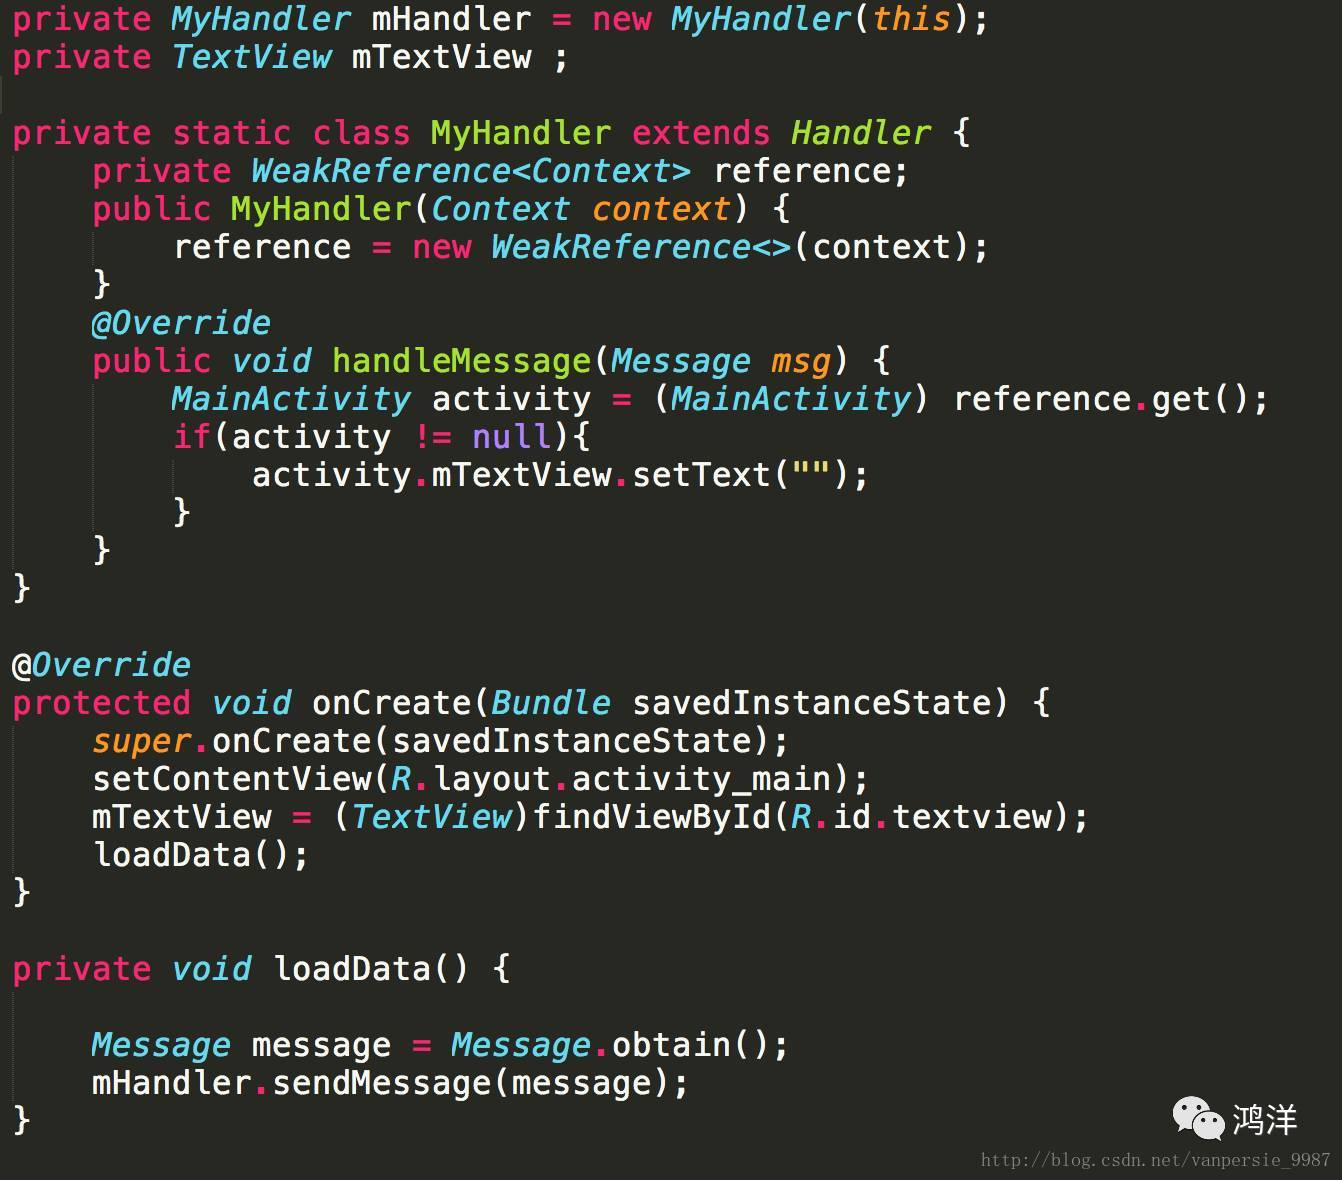Select the purple "null" keyword
Screen dimensions: 1342x1180
click(511, 437)
